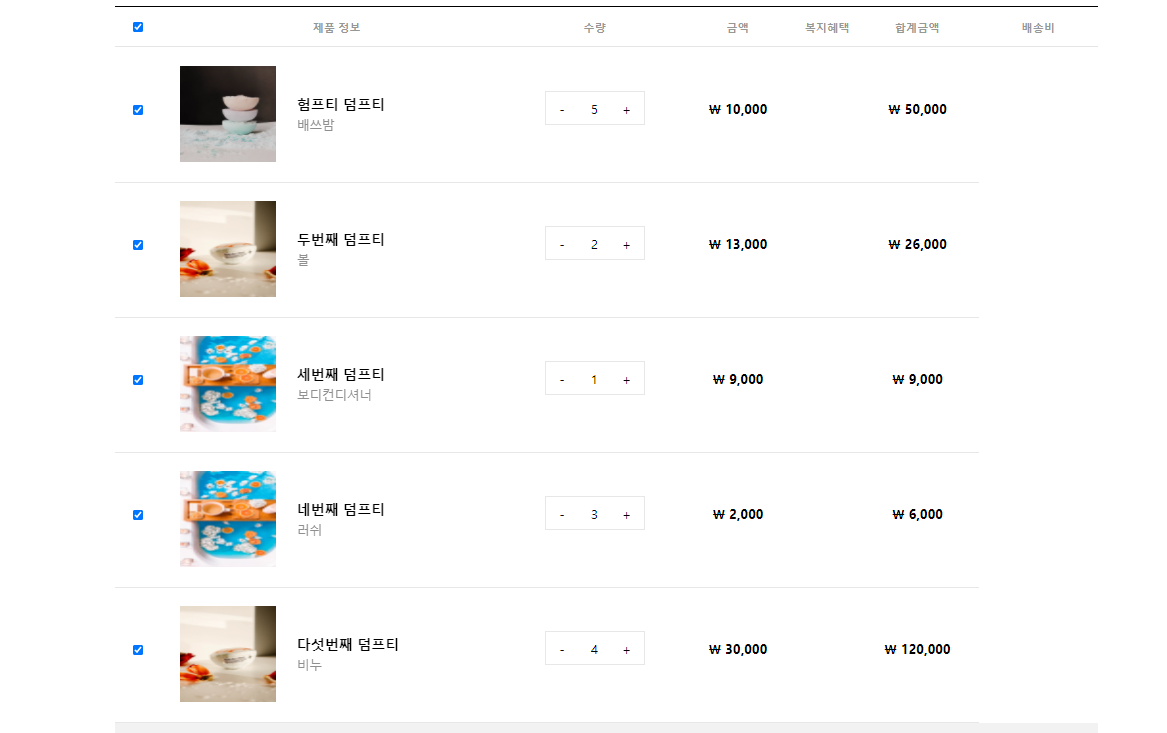Increase quantity of 네번째 덤프티
Screen dimensions: 1167x733
click(627, 514)
